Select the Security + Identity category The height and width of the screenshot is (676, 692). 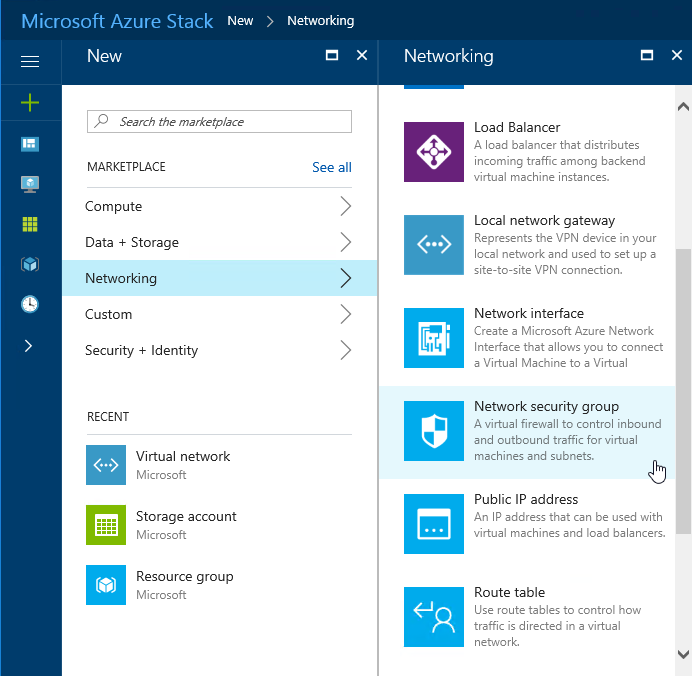coord(219,350)
